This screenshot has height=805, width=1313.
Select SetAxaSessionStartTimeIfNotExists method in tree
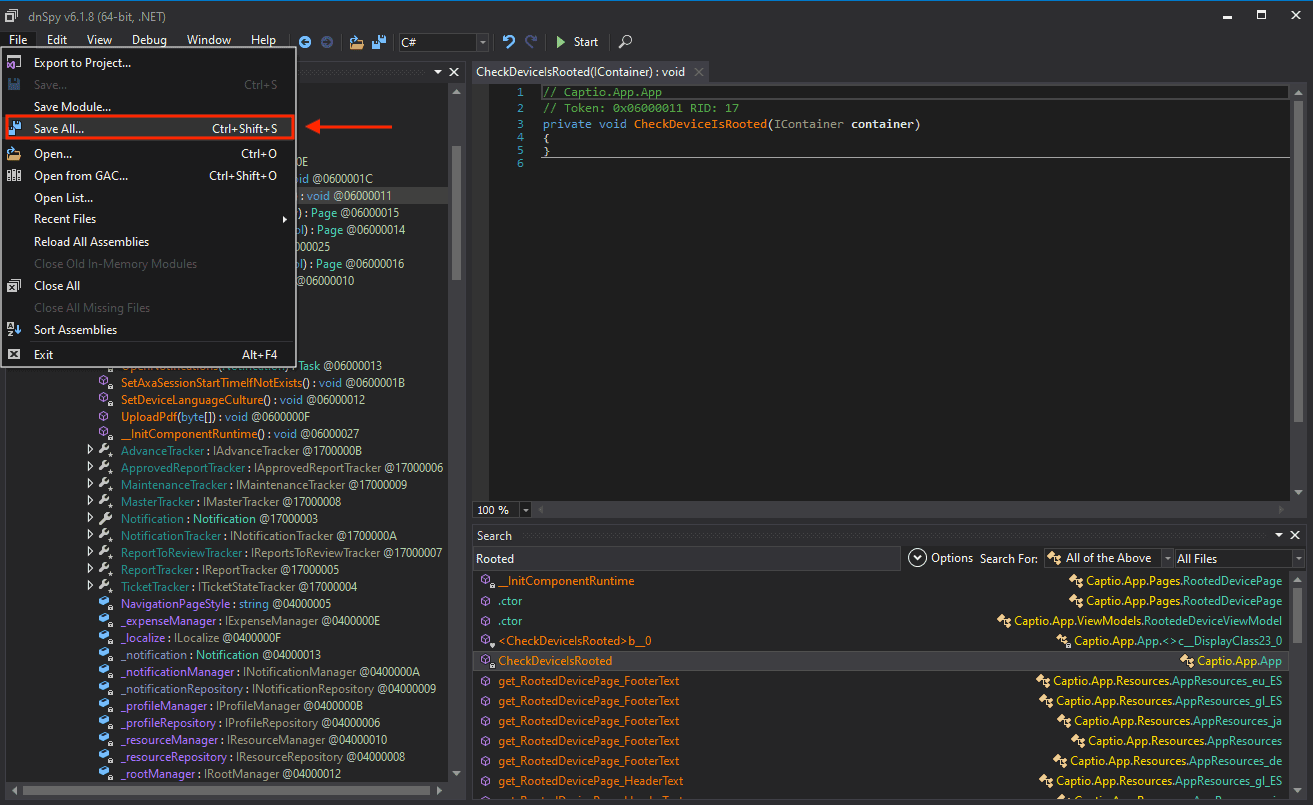[262, 383]
